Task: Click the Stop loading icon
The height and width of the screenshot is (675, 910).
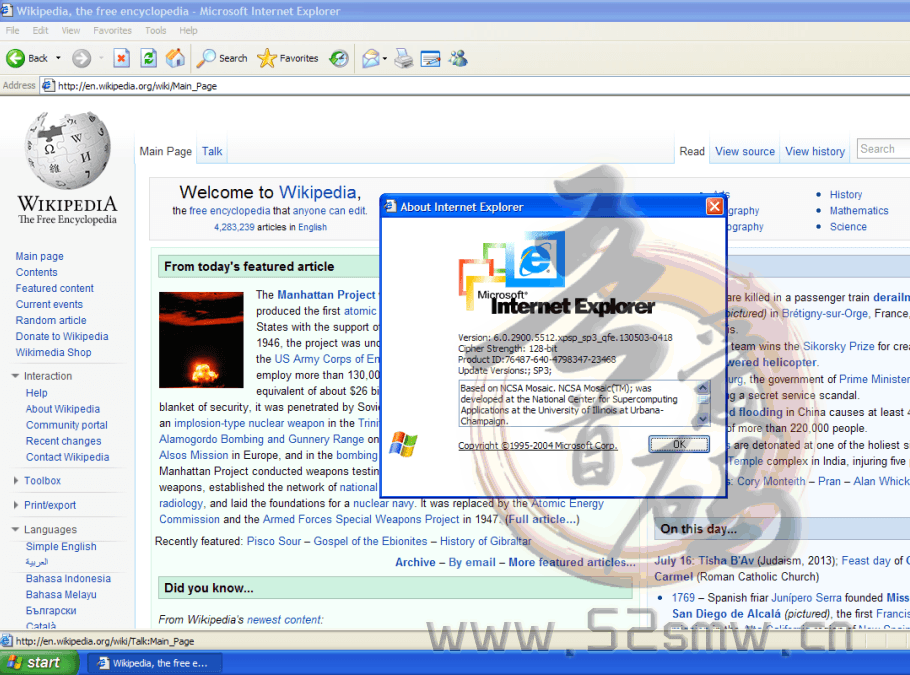Action: point(121,58)
